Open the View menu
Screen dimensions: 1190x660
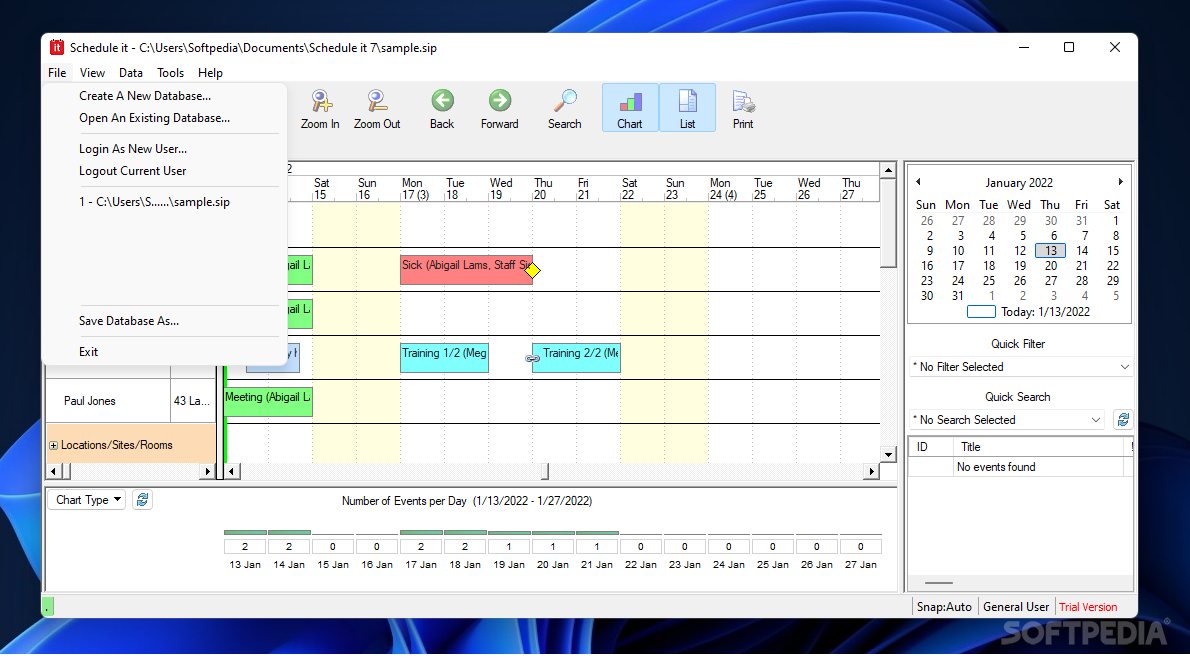(93, 73)
